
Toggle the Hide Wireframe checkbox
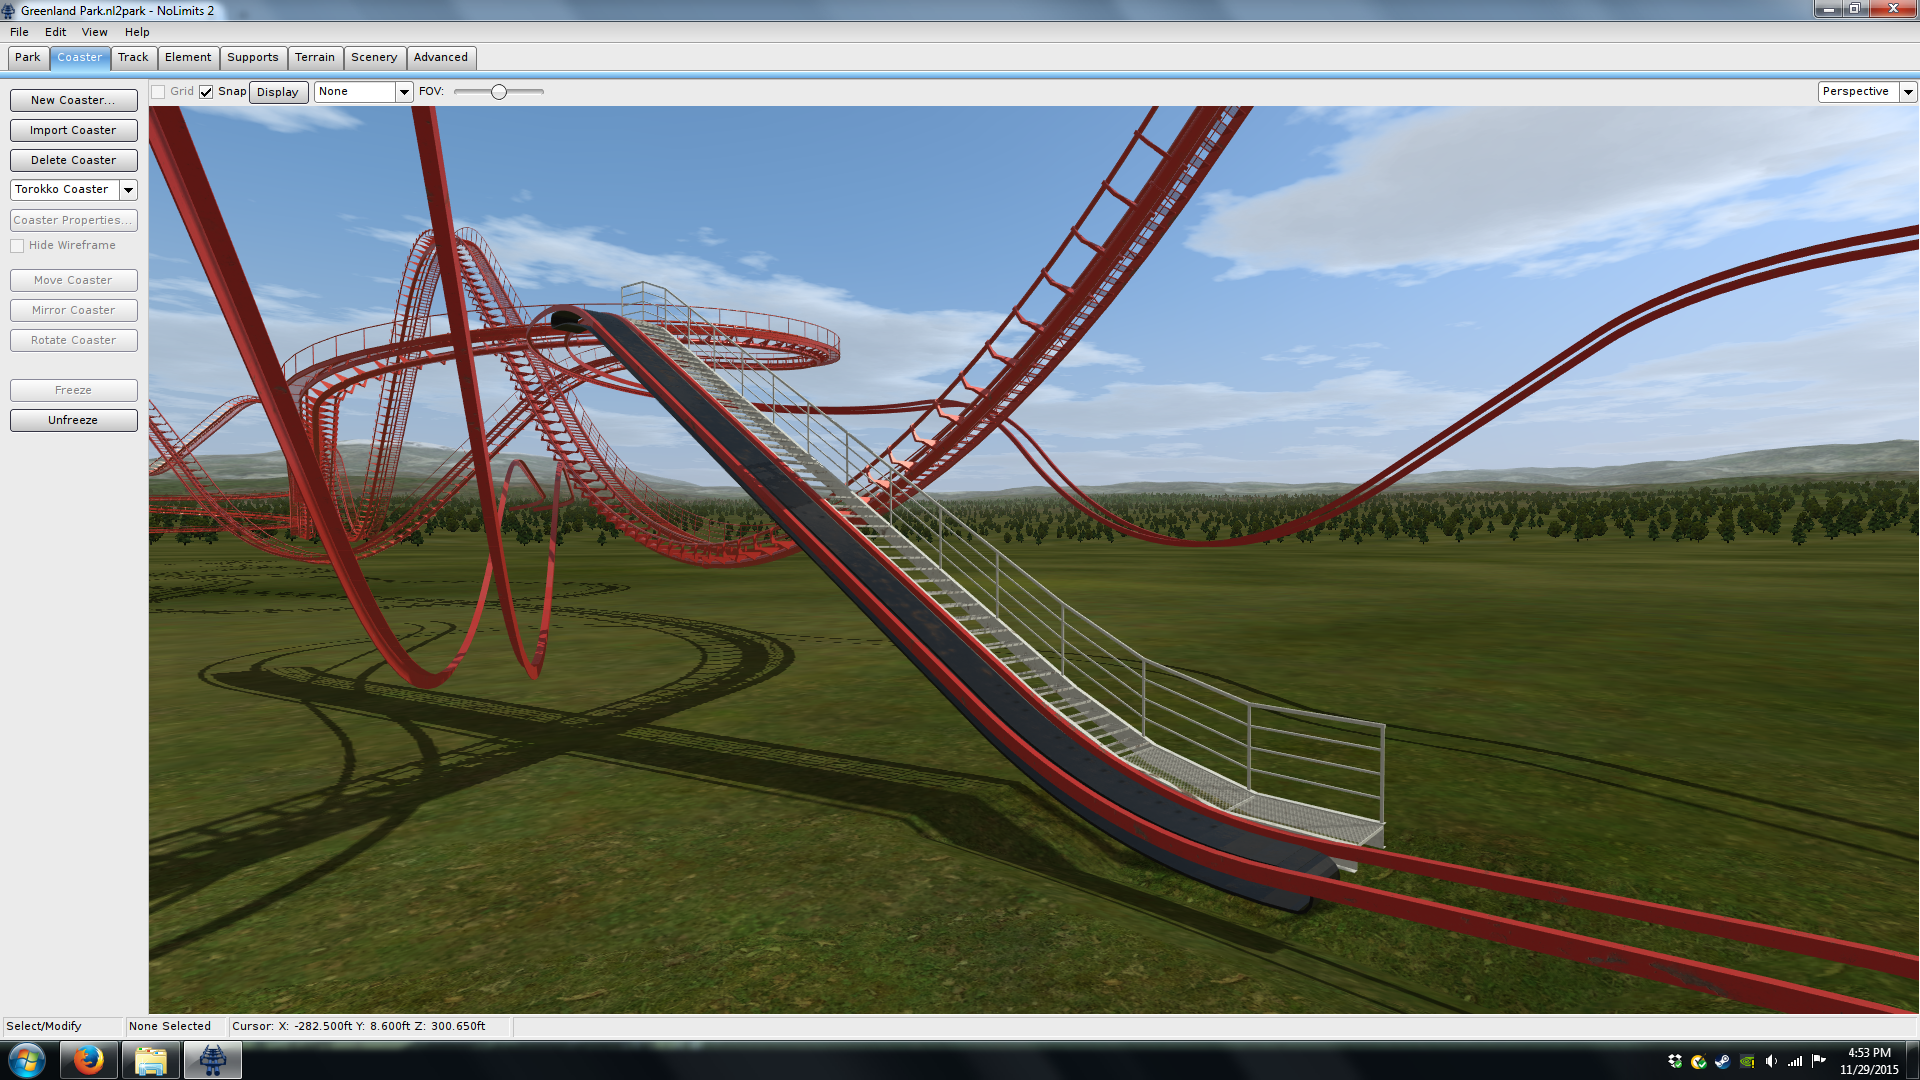pos(17,246)
